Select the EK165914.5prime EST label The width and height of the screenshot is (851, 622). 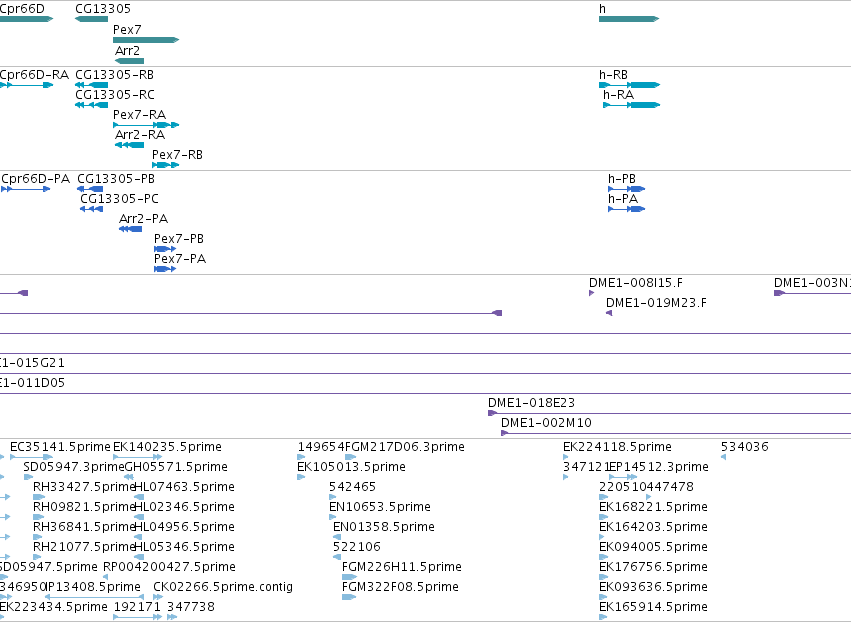[x=653, y=608]
